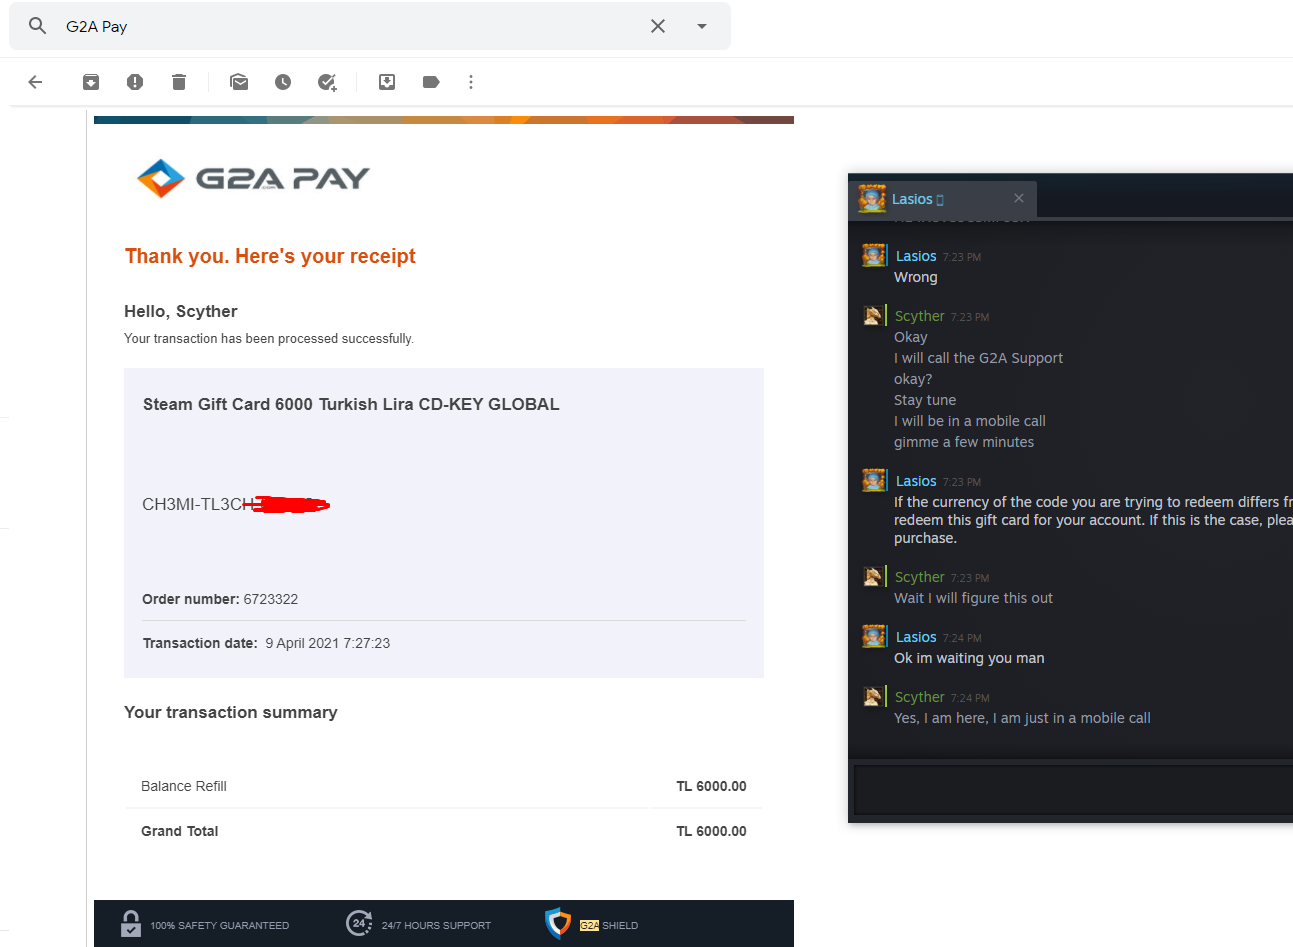Open the More options three-dot menu
Image resolution: width=1293 pixels, height=947 pixels.
471,82
